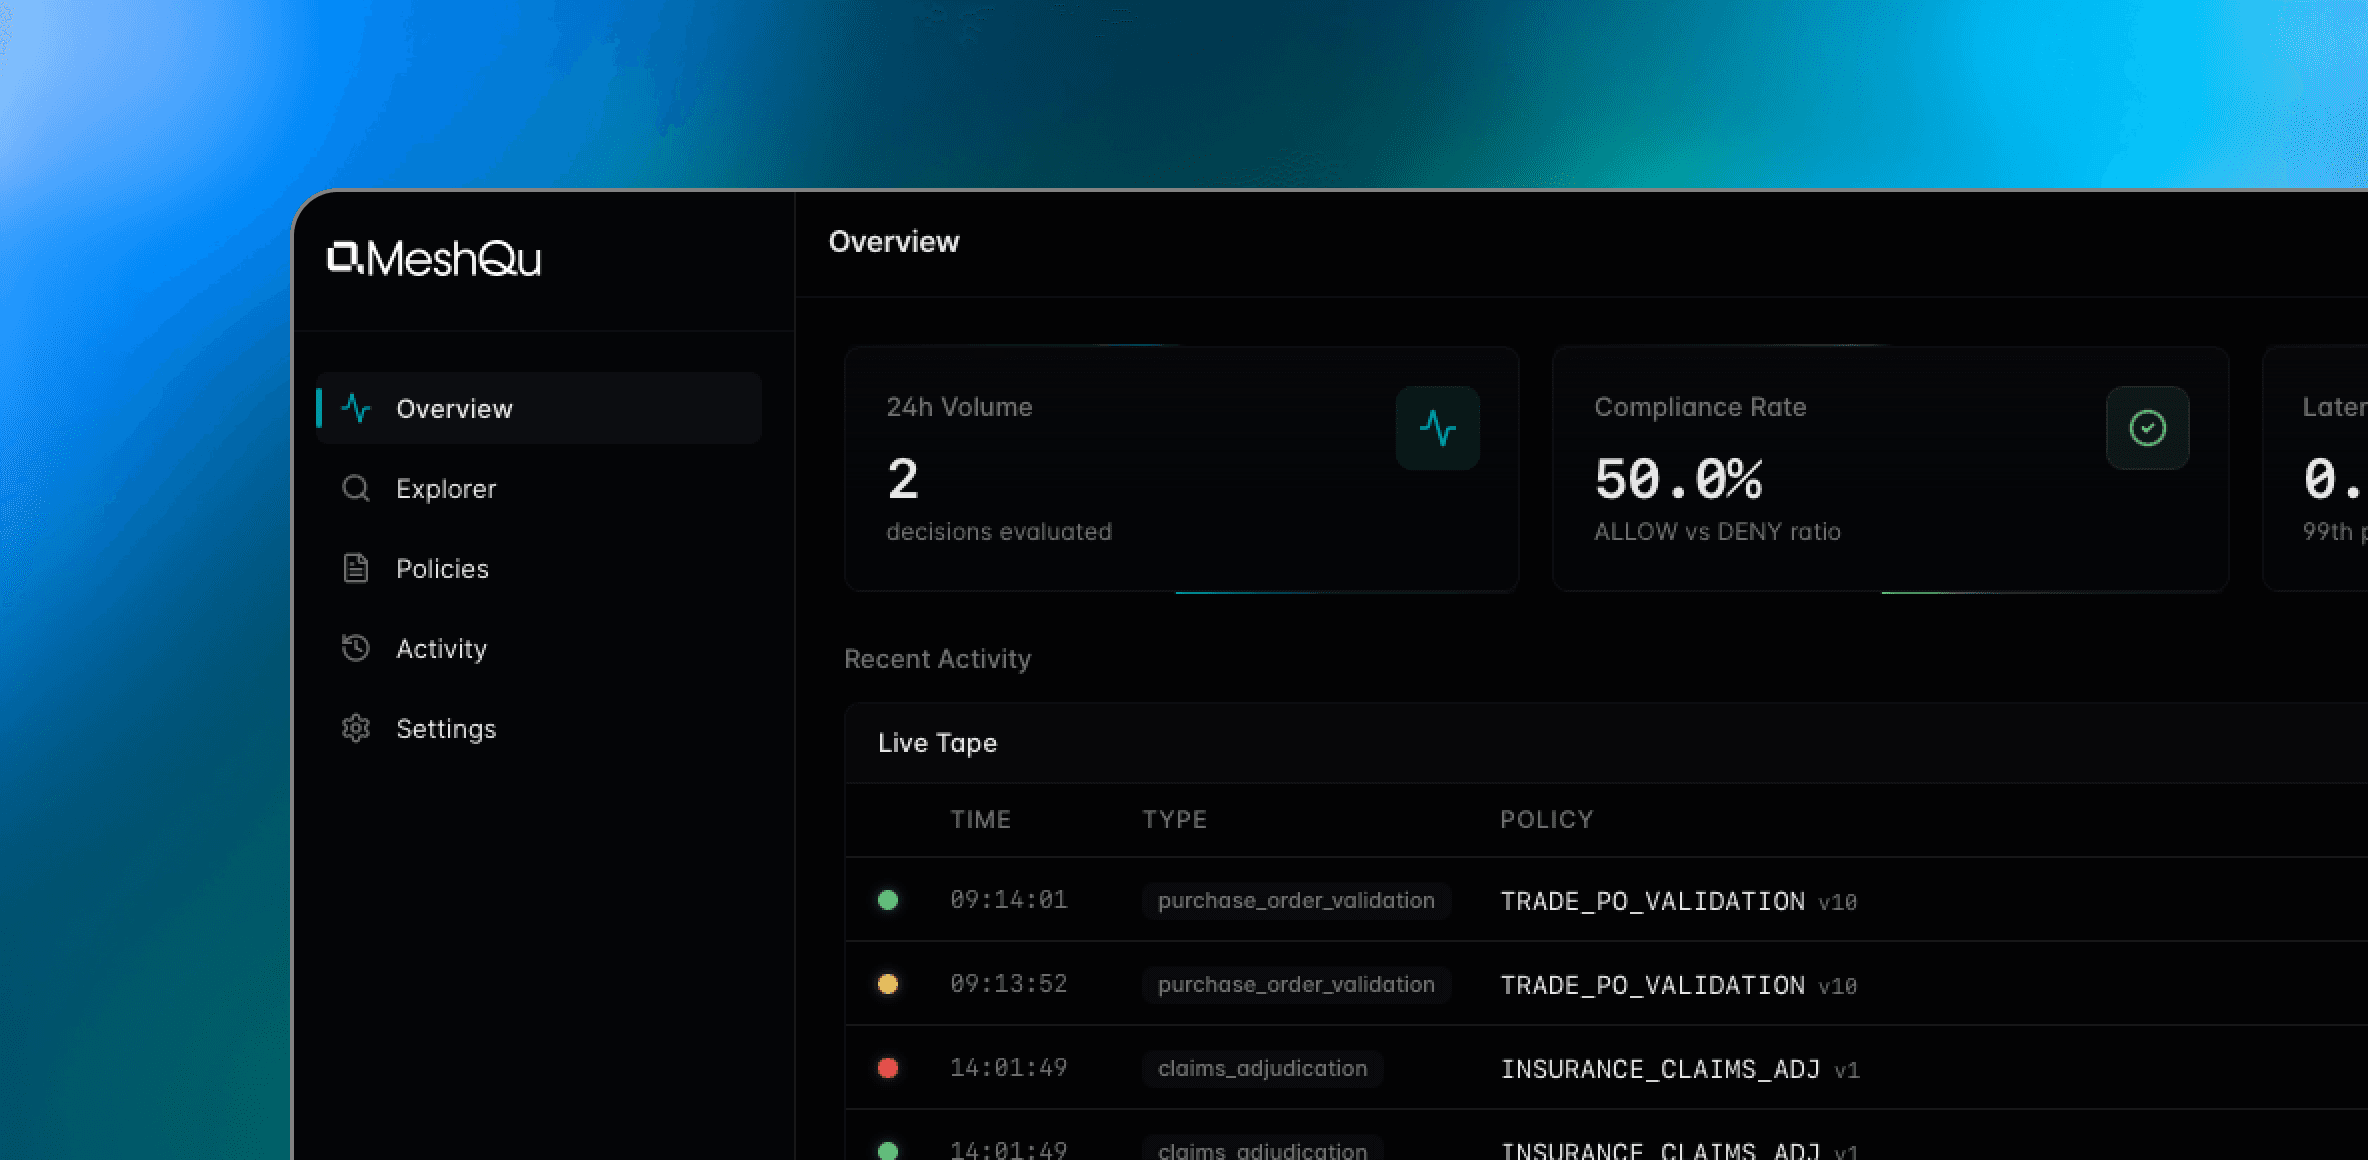Click the MeshQu logo

click(x=434, y=259)
